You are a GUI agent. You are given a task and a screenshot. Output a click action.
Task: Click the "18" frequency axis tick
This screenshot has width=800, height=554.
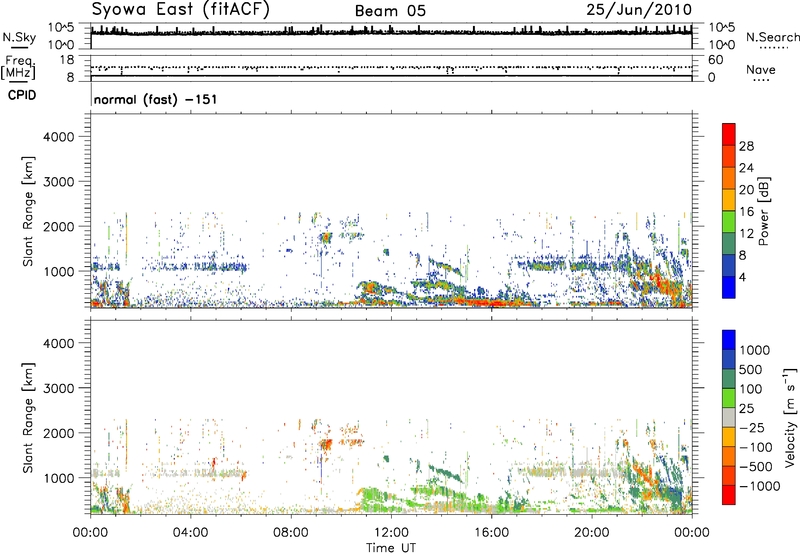[x=67, y=60]
